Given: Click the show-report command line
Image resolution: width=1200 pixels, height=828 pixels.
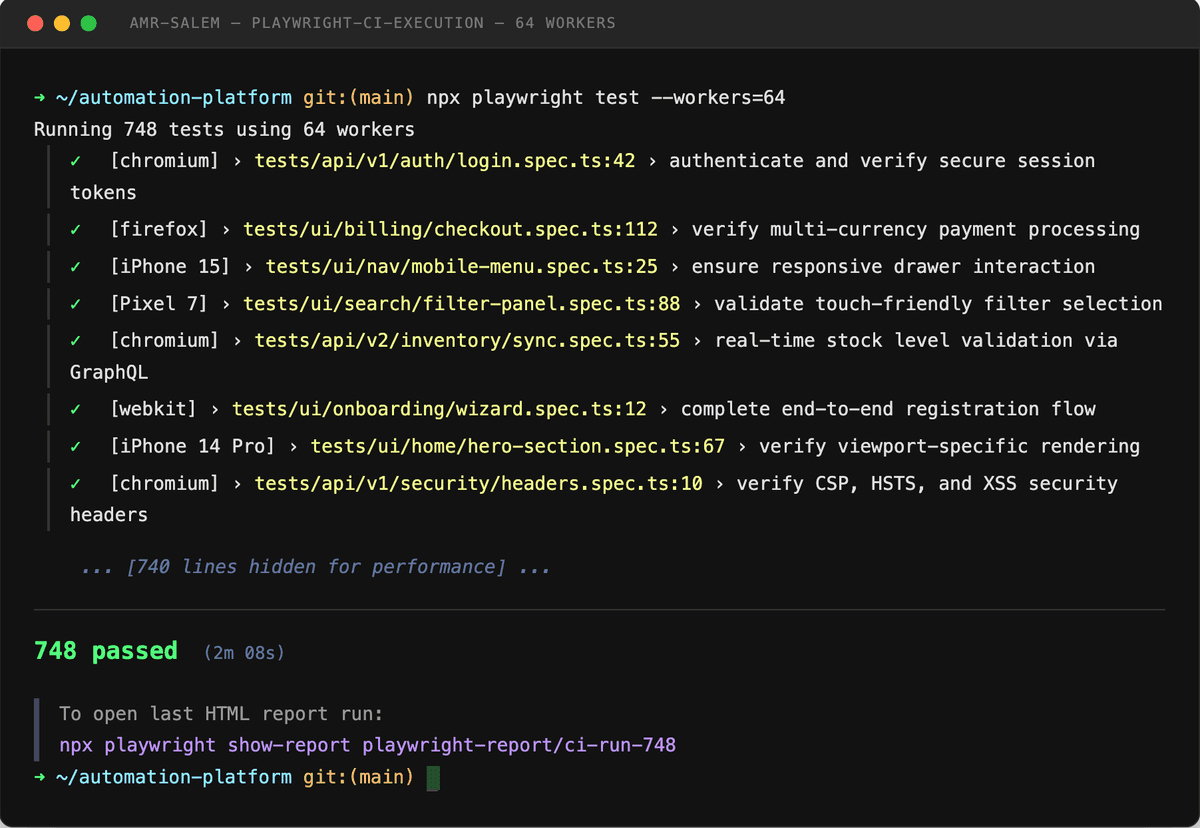Looking at the screenshot, I should pyautogui.click(x=367, y=745).
